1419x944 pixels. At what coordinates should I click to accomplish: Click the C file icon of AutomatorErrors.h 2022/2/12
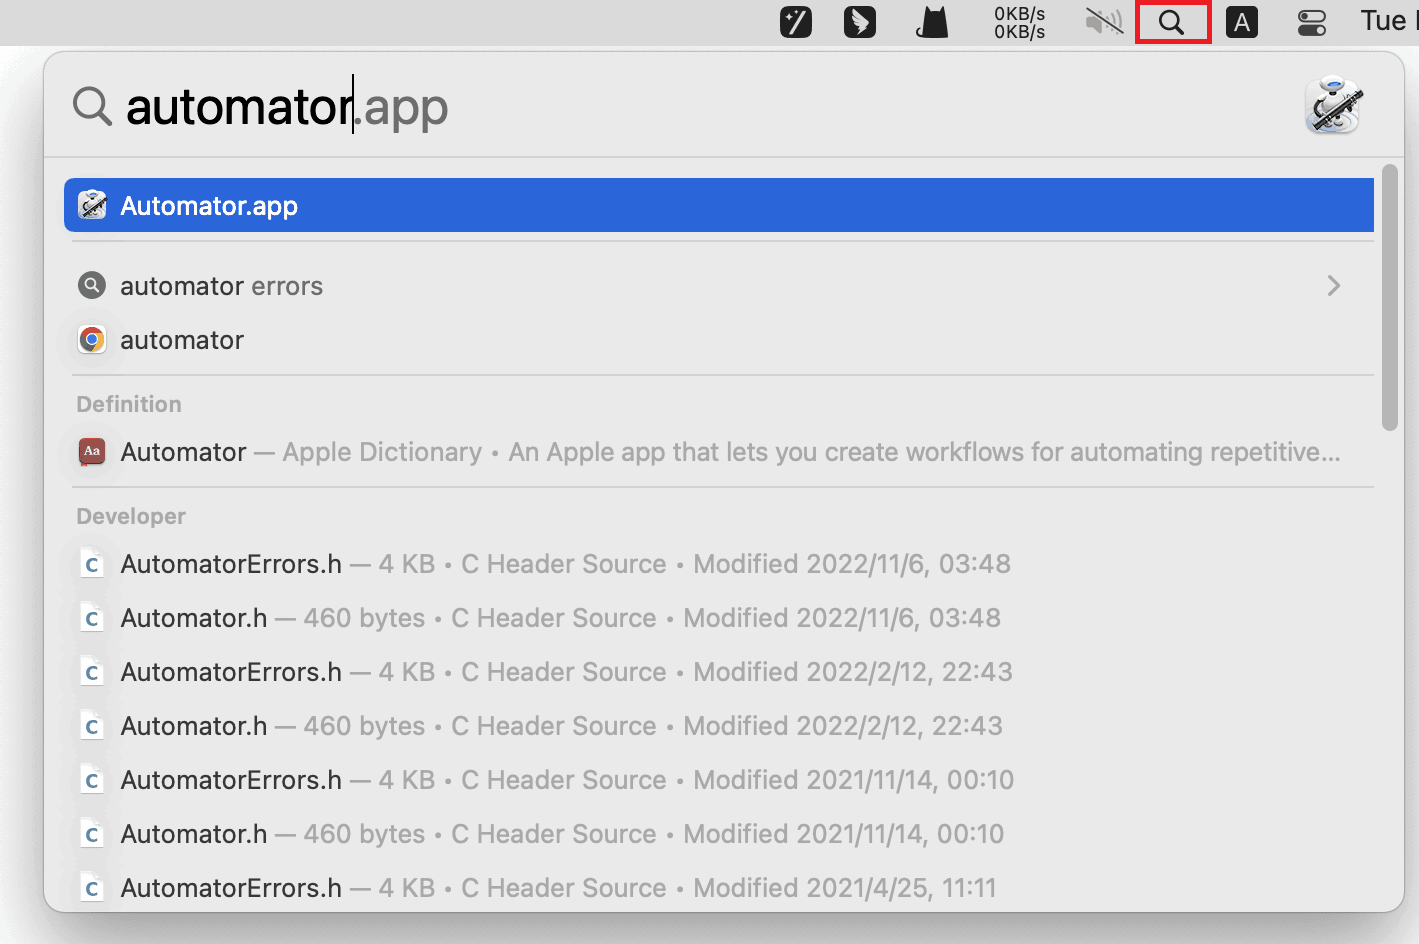pyautogui.click(x=92, y=672)
